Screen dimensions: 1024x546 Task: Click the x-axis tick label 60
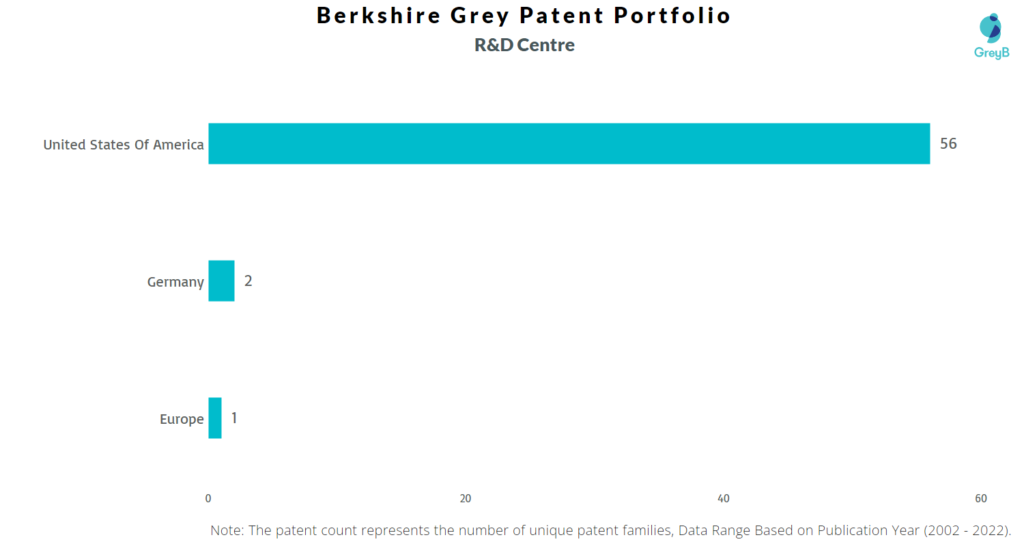coord(980,498)
